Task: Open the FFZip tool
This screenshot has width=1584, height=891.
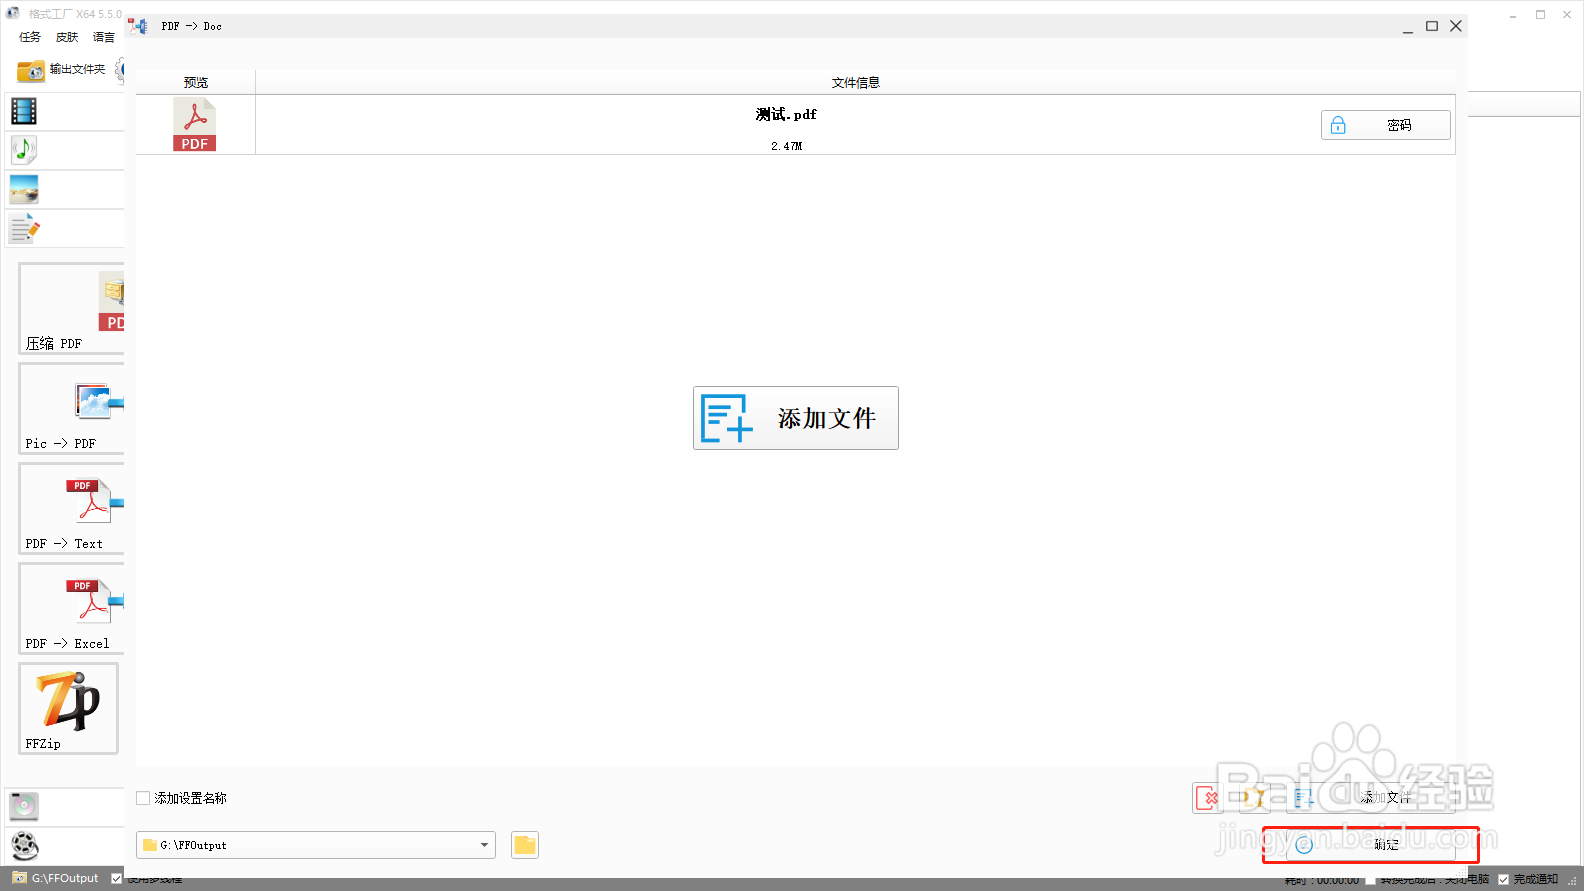Action: pos(68,708)
